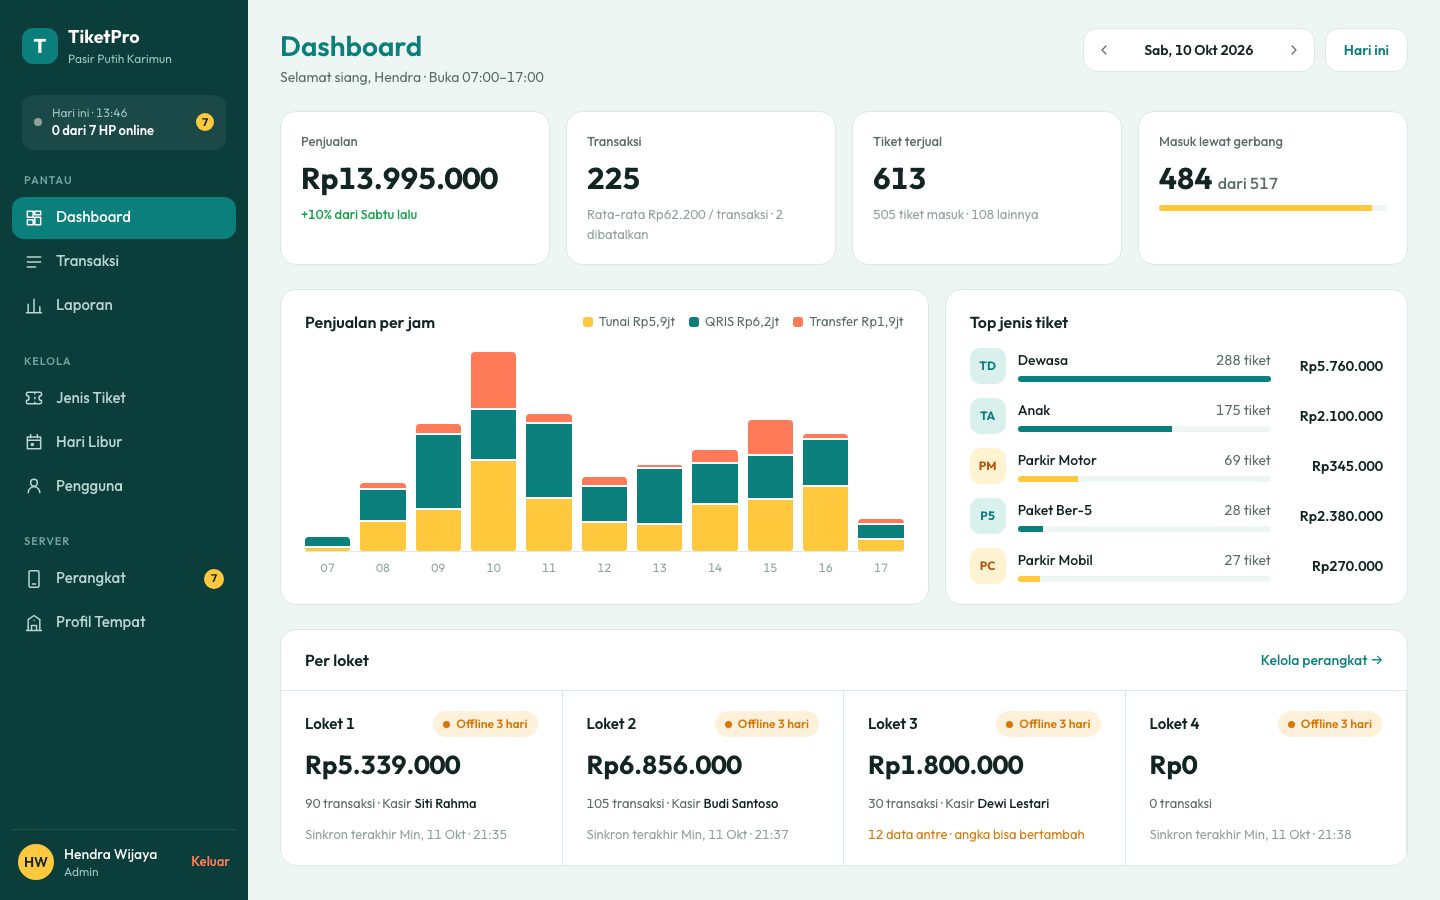This screenshot has width=1440, height=900.
Task: Click the PM Parkir Motor icon
Action: pos(987,466)
